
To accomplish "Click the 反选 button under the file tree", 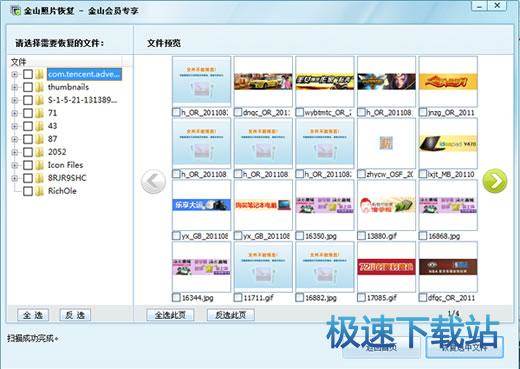I will coord(75,315).
